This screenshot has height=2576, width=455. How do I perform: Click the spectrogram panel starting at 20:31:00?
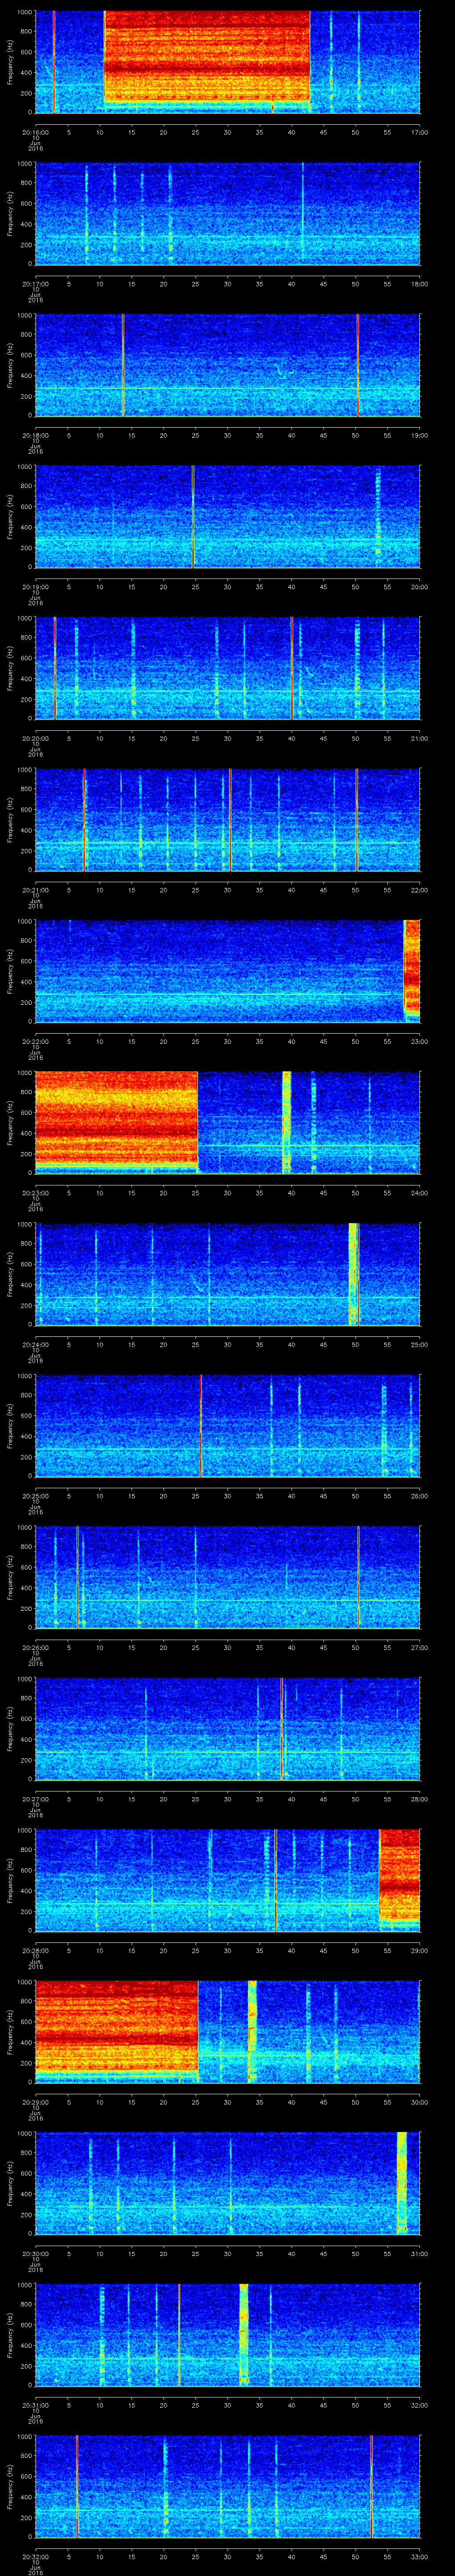(x=228, y=2335)
